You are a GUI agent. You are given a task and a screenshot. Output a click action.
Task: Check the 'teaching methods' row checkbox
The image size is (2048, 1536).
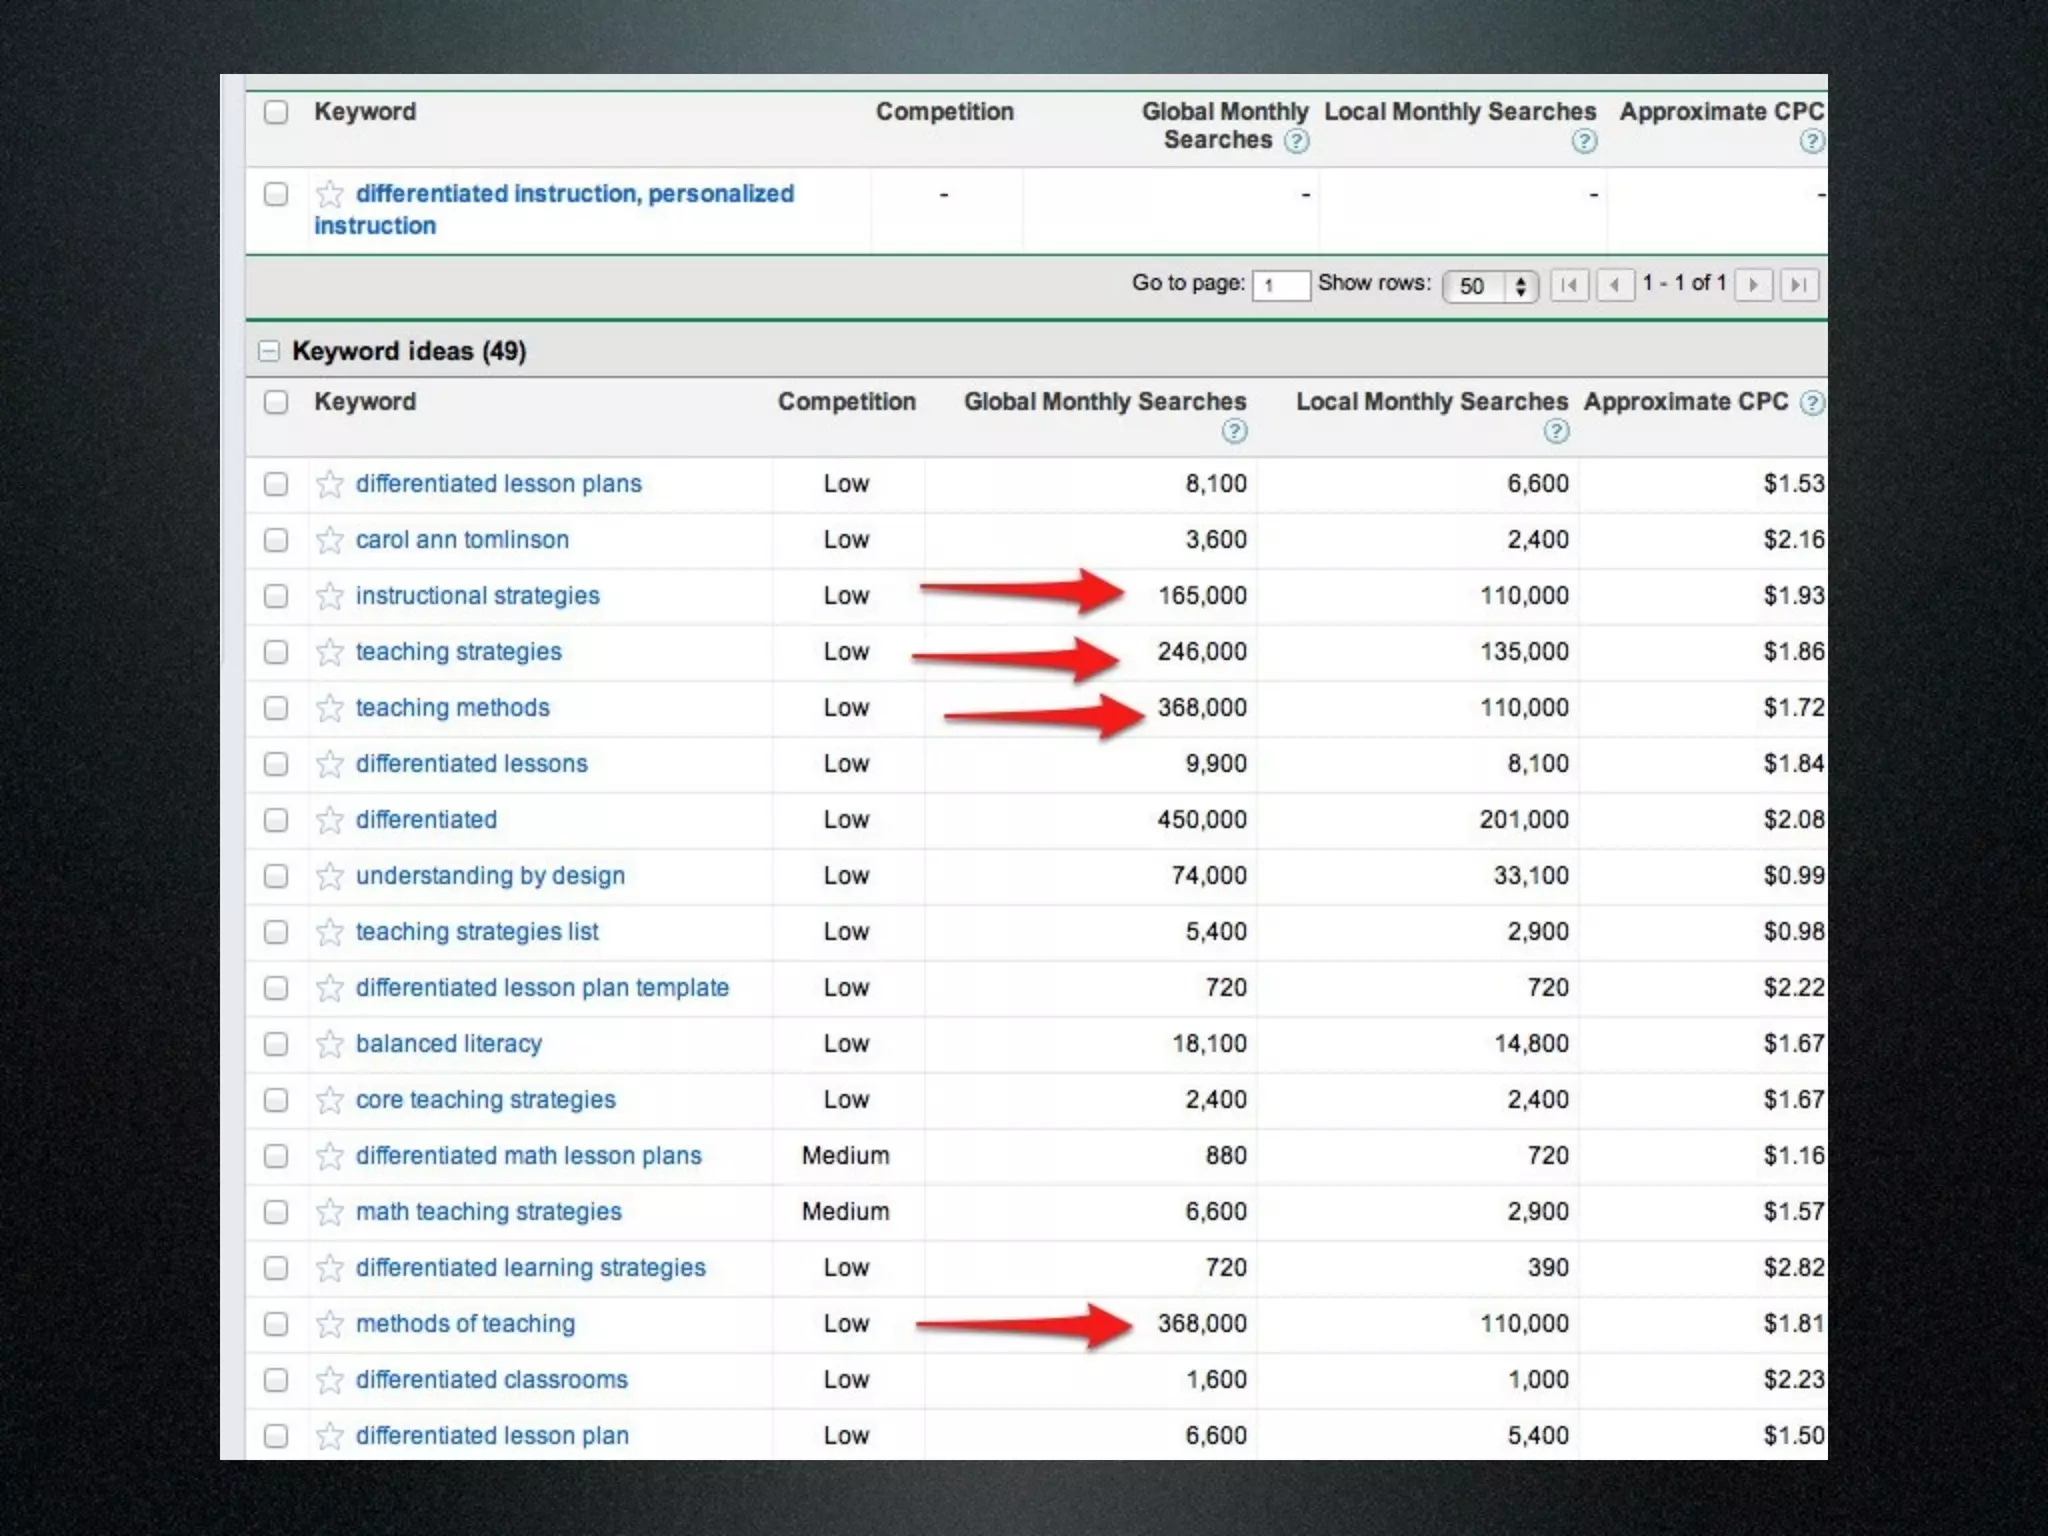(x=276, y=708)
